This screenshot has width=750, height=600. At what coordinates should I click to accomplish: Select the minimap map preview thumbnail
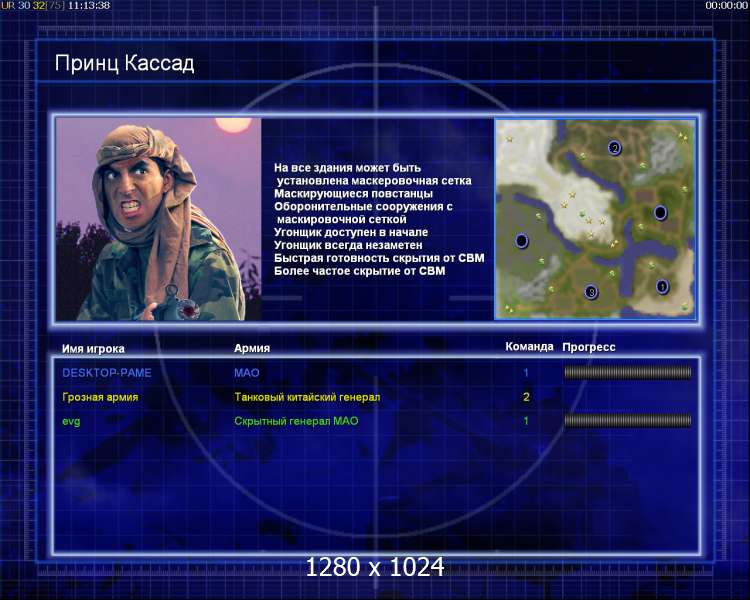pos(595,219)
